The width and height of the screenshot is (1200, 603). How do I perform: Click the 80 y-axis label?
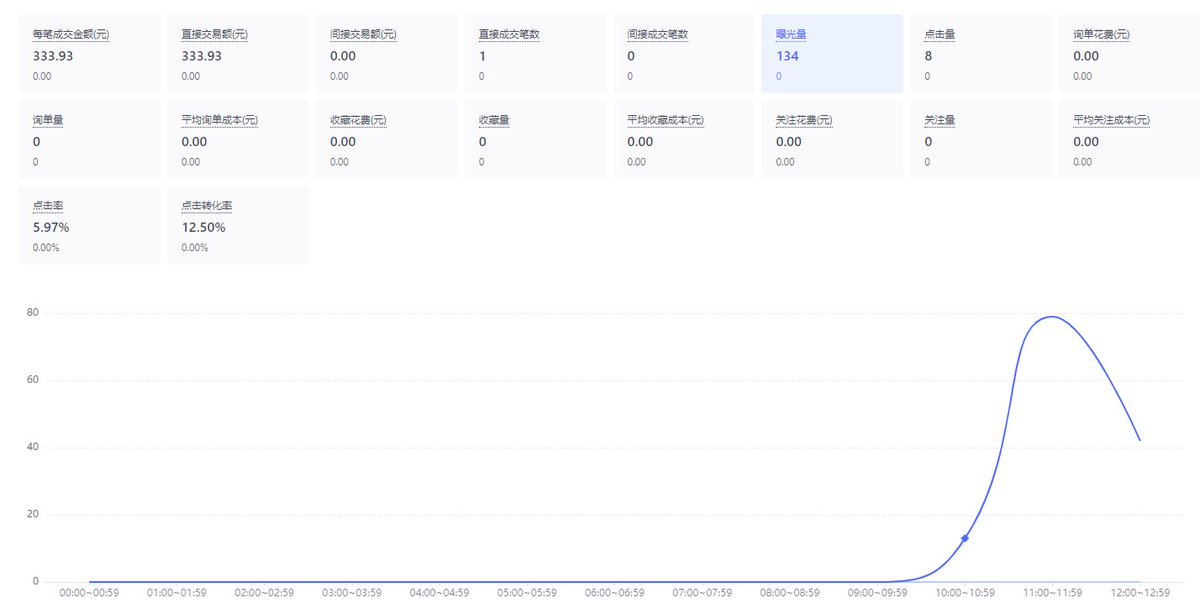click(33, 313)
